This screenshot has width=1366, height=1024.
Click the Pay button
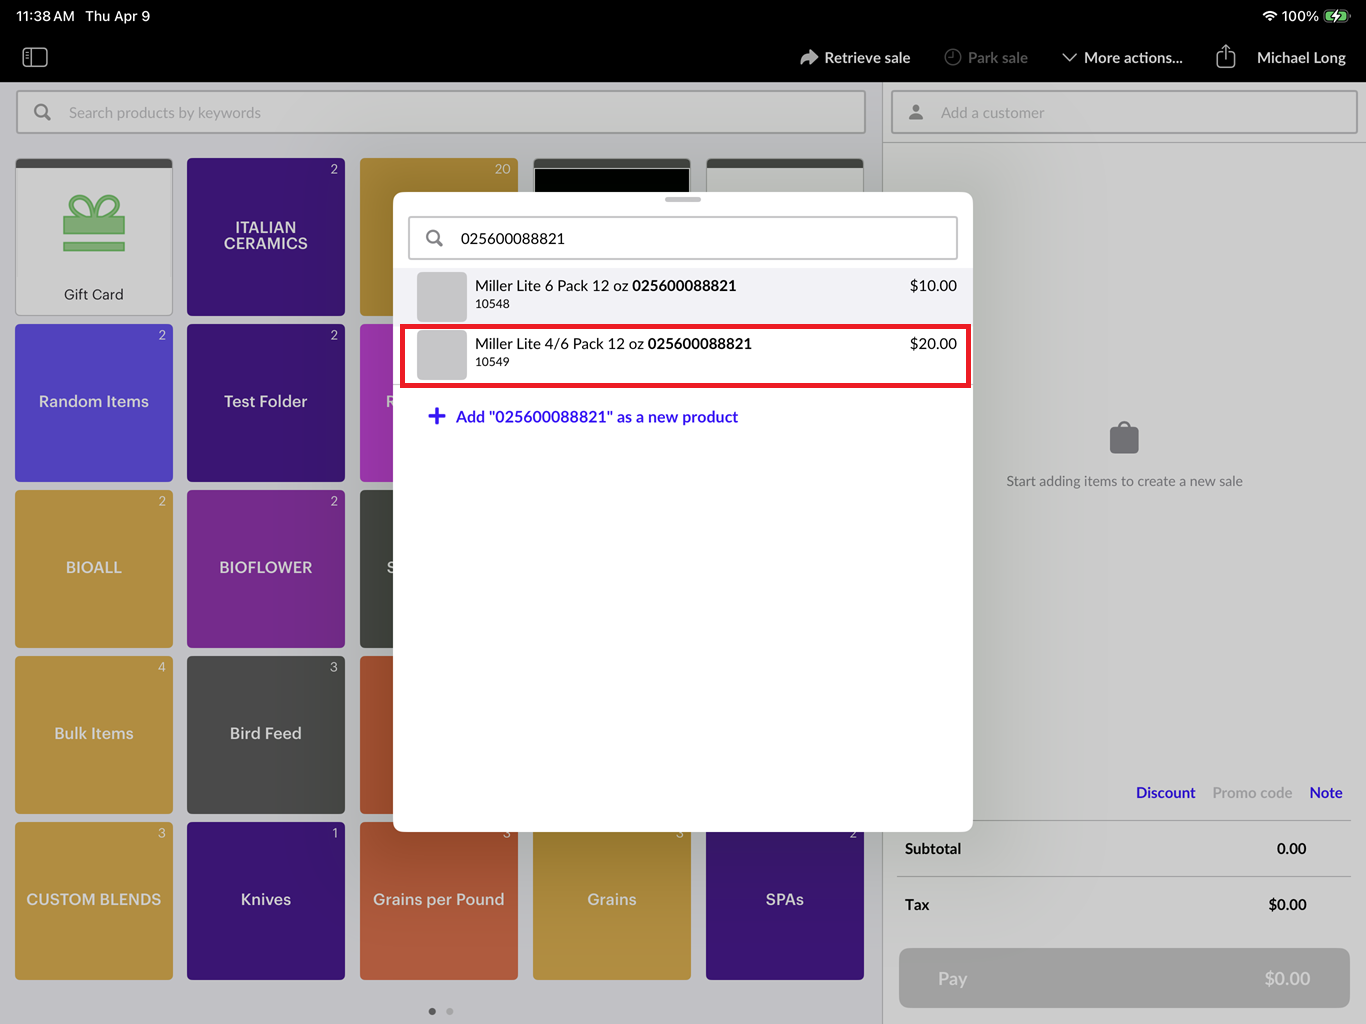tap(1124, 978)
